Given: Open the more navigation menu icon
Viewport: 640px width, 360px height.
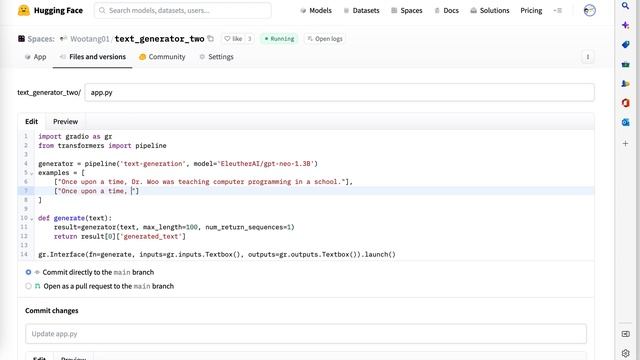Looking at the screenshot, I should click(x=558, y=10).
